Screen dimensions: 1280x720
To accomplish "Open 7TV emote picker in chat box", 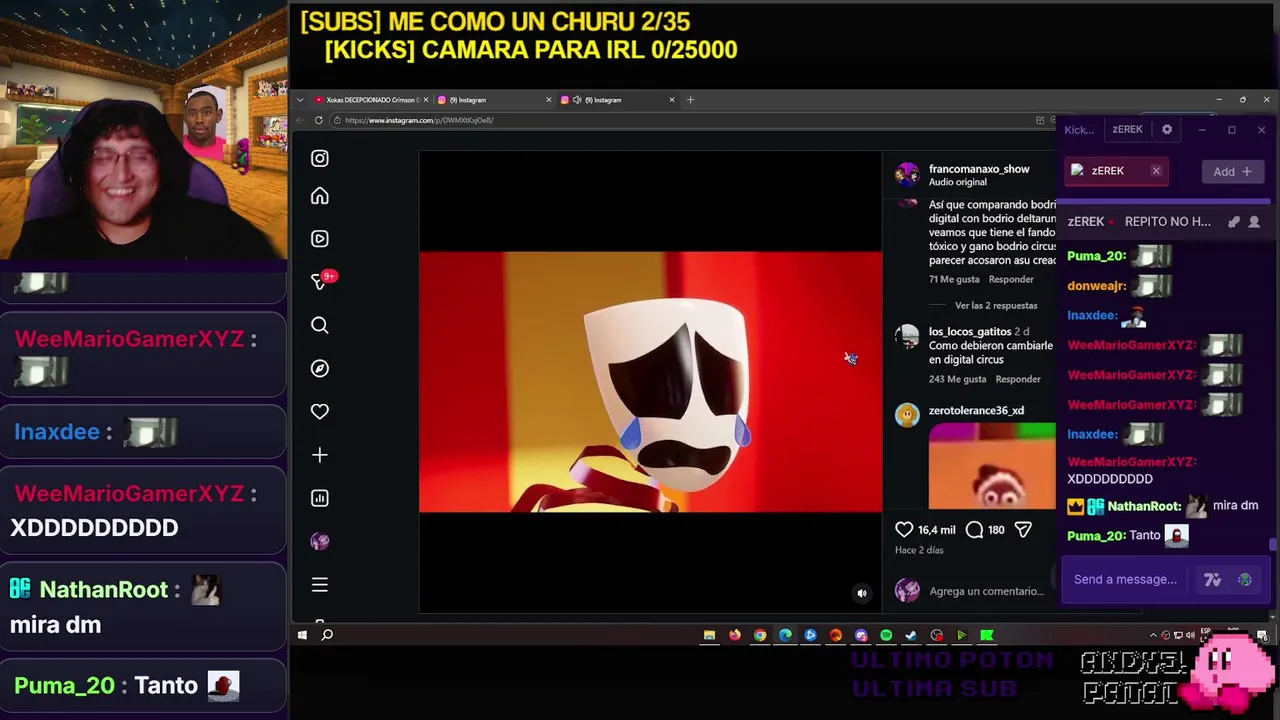I will [x=1213, y=579].
